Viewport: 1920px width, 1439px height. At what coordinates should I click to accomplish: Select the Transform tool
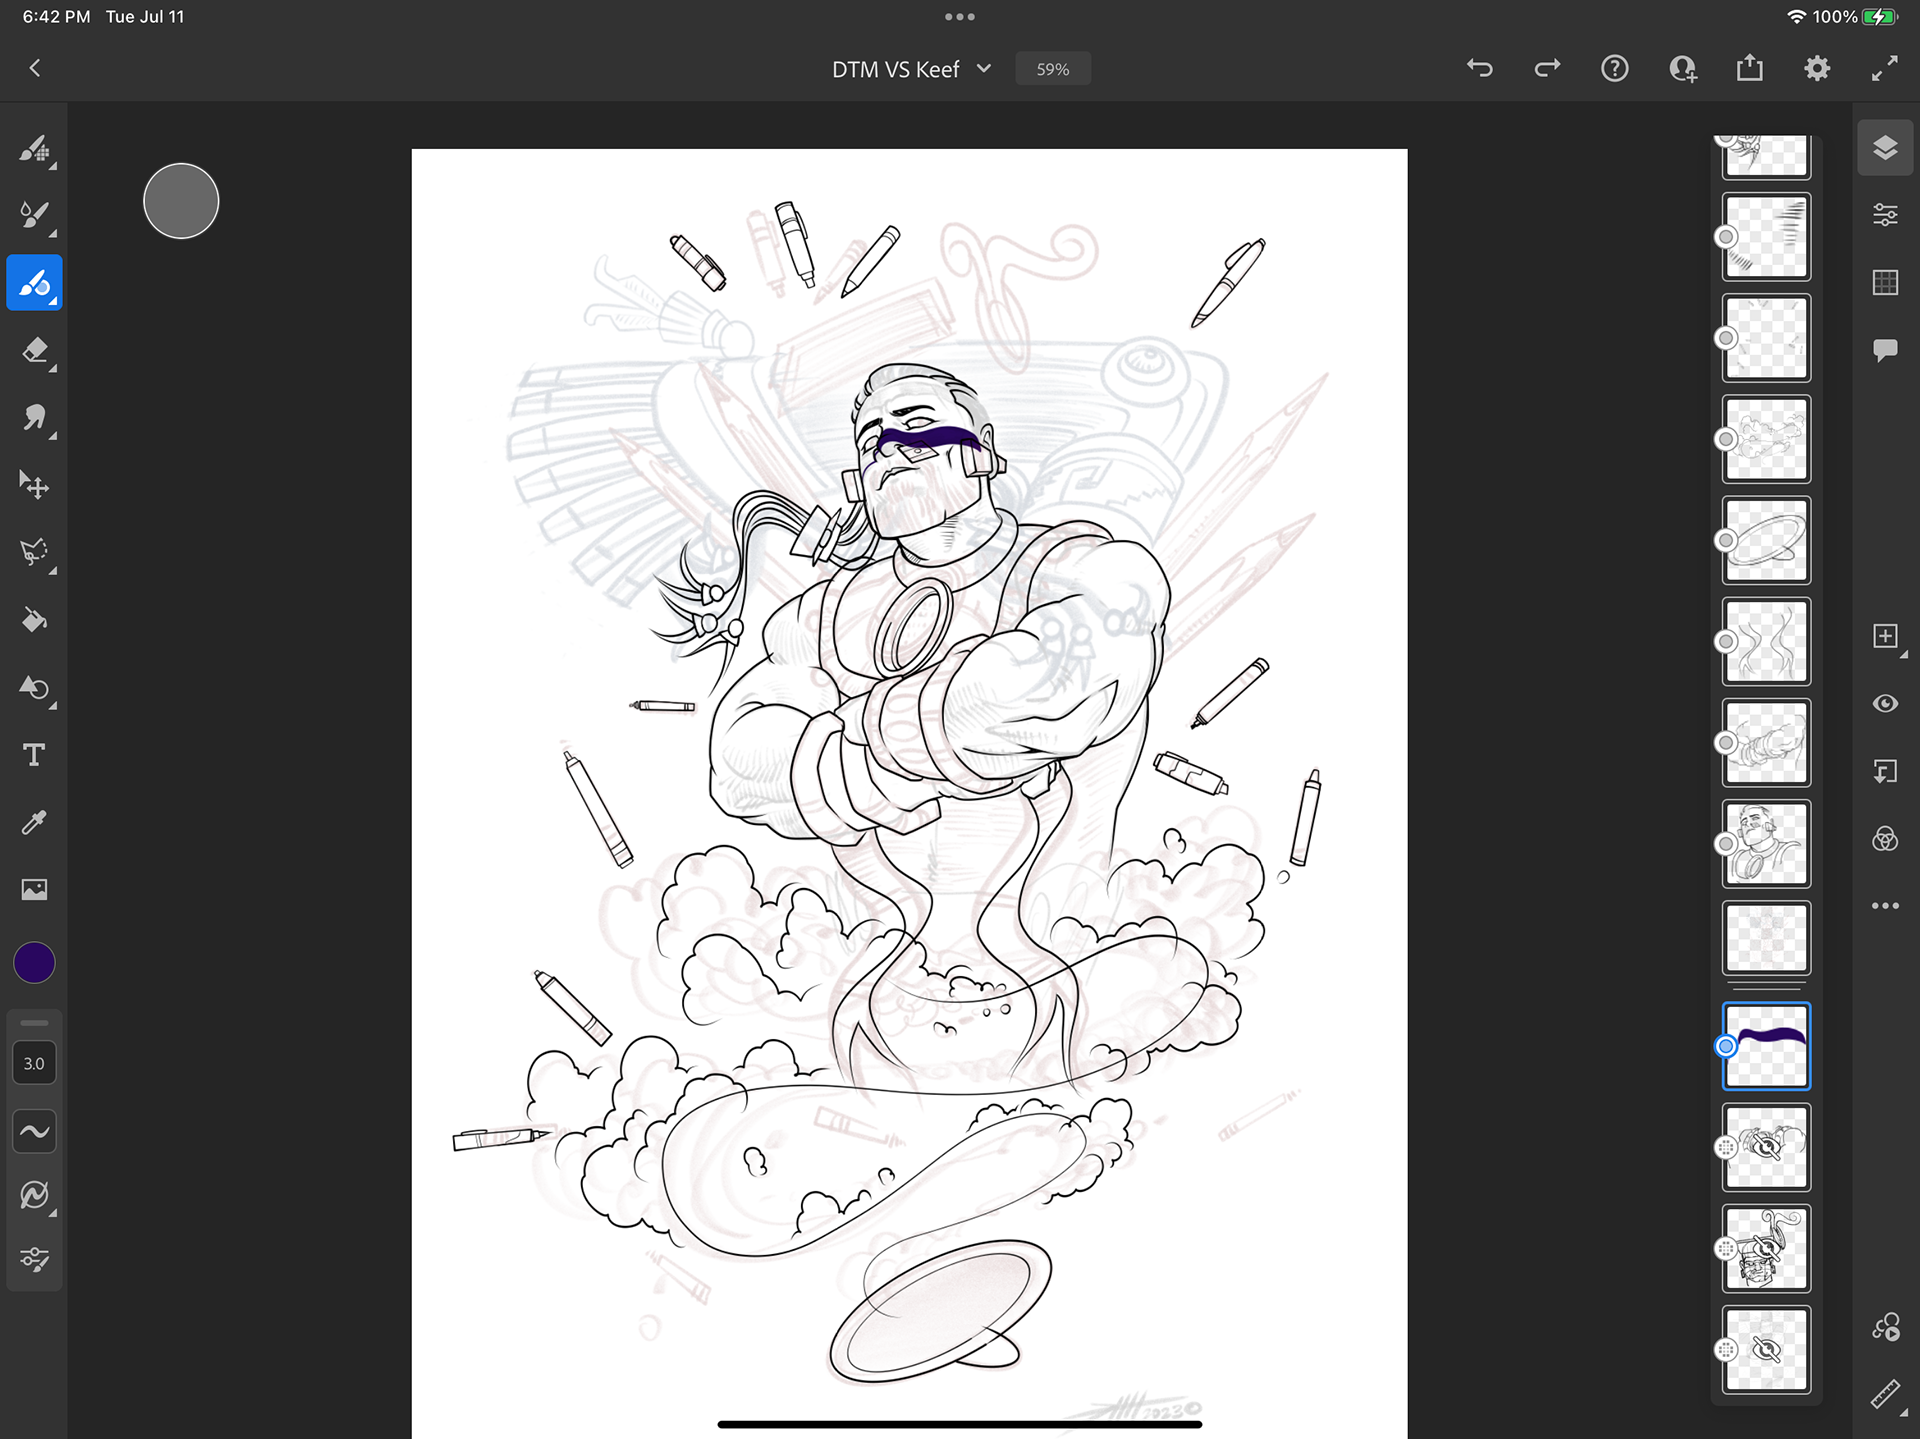(34, 486)
